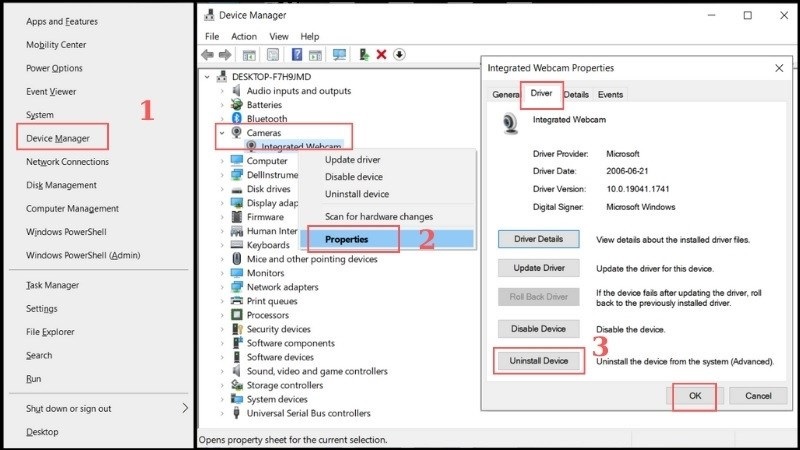This screenshot has width=800, height=450.
Task: Choose Properties from the context menu
Action: tap(346, 239)
